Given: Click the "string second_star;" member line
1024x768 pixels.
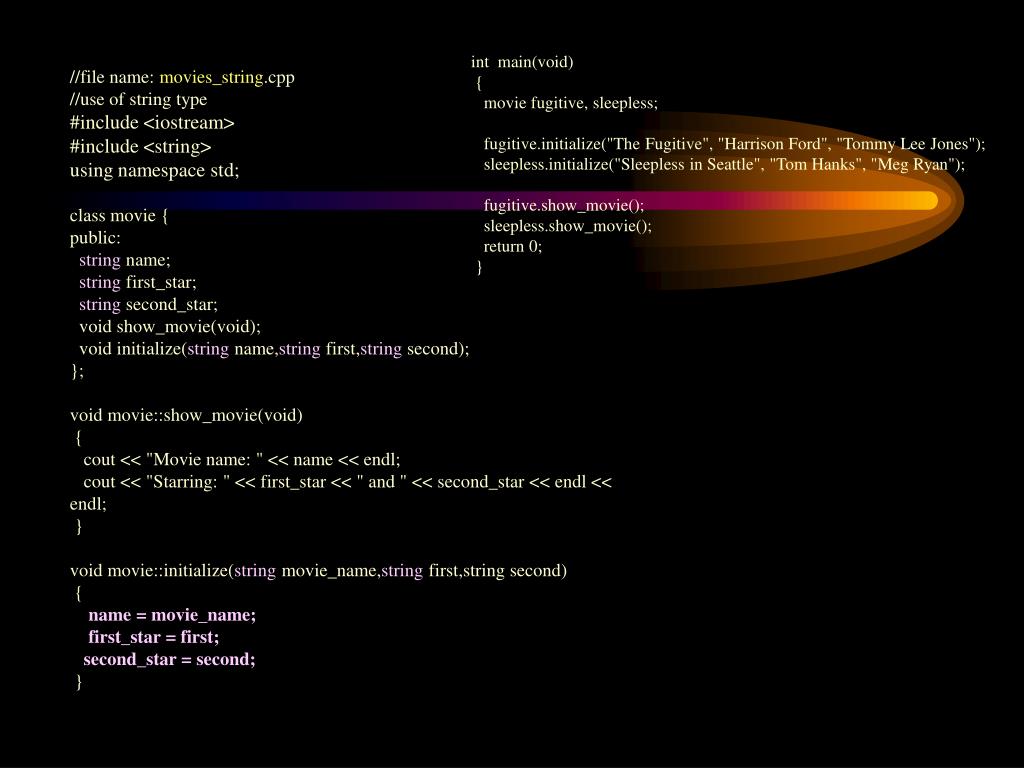Looking at the screenshot, I should [x=148, y=305].
